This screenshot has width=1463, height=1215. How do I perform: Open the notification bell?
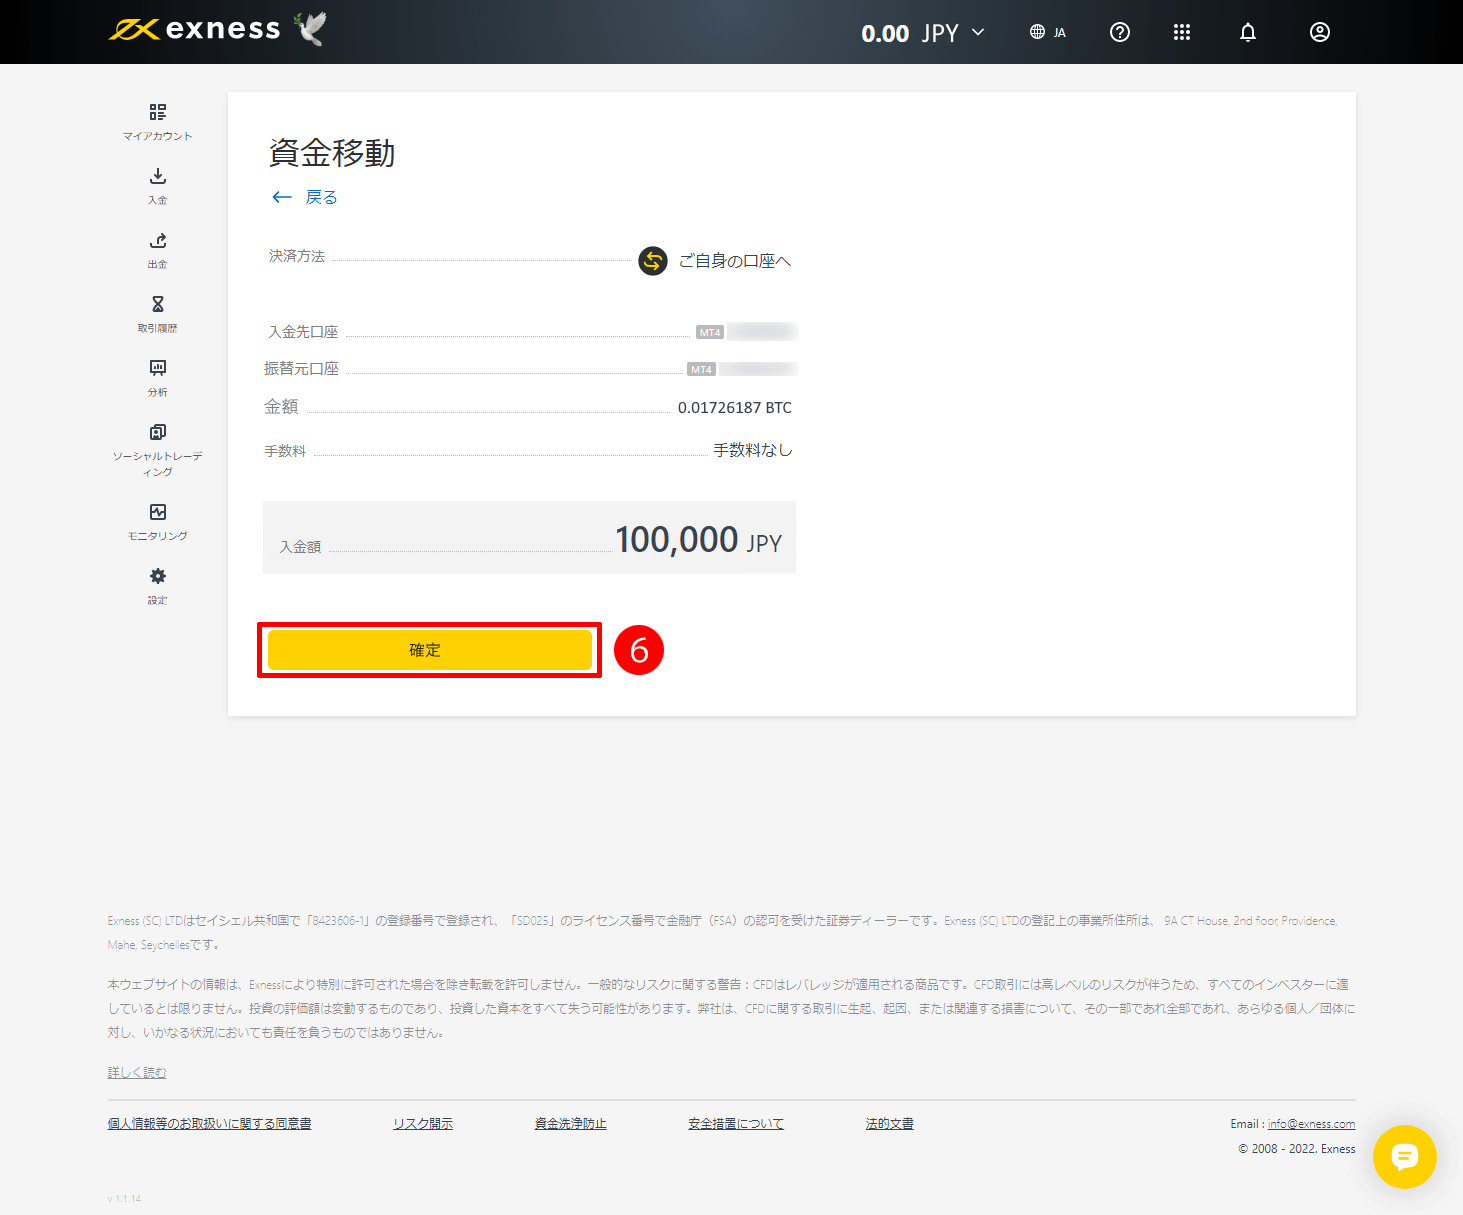pyautogui.click(x=1247, y=31)
